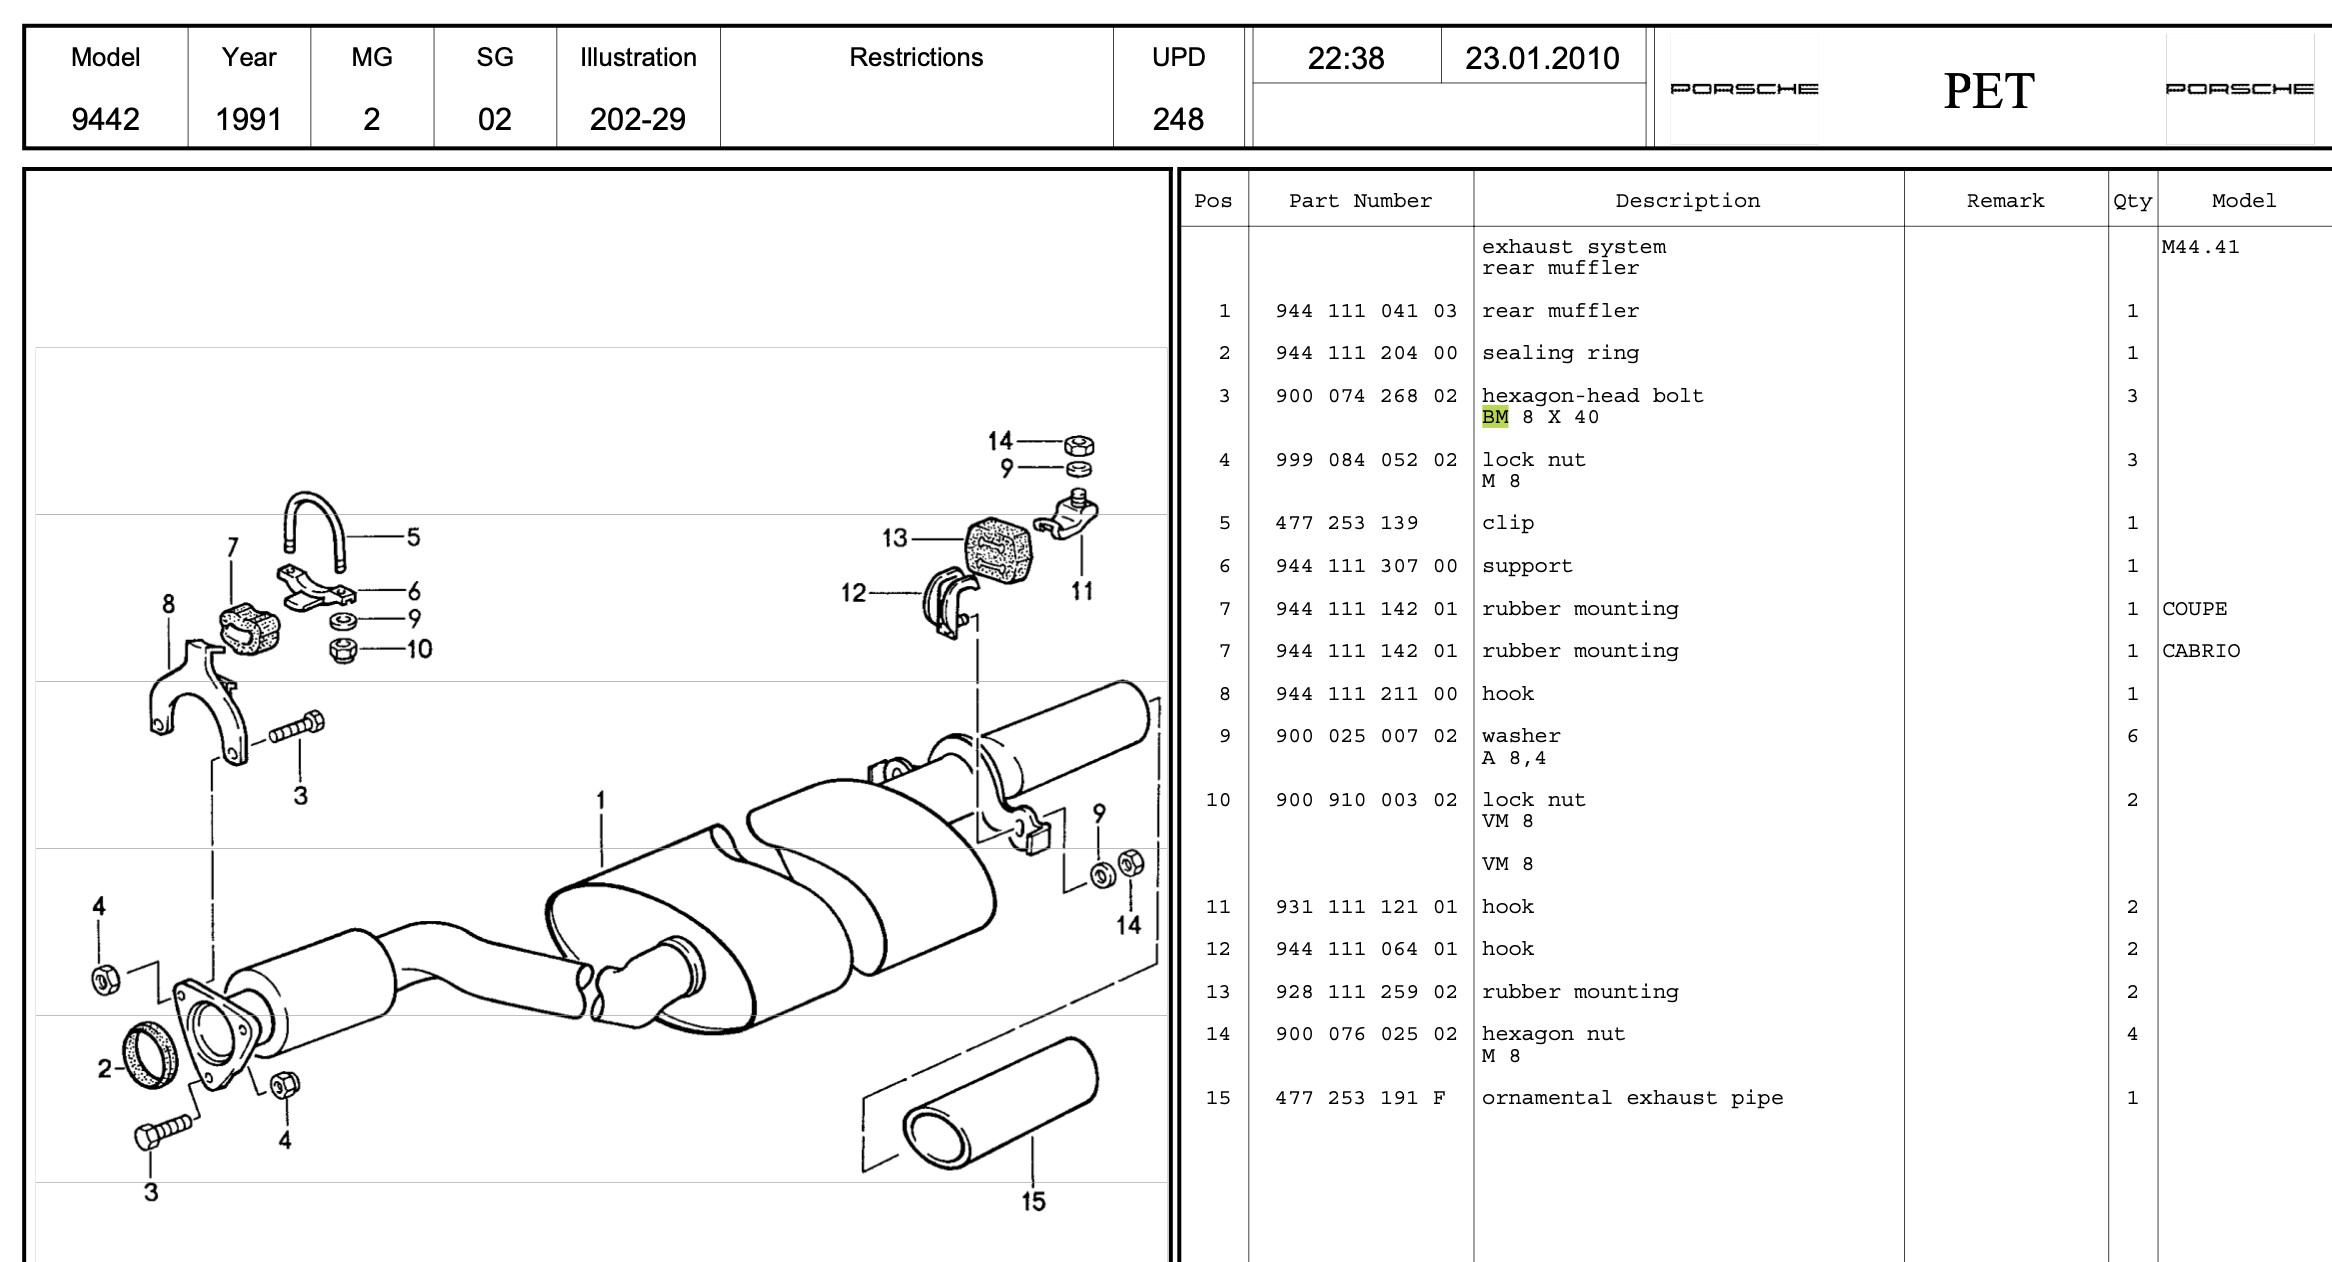
Task: Click the 'Restrictions' header label
Action: click(916, 57)
